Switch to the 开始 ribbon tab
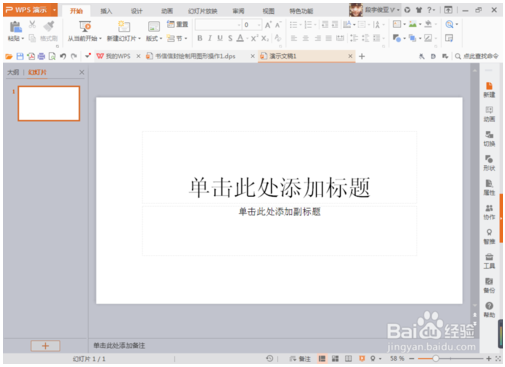This screenshot has height=367, width=505. coord(76,11)
